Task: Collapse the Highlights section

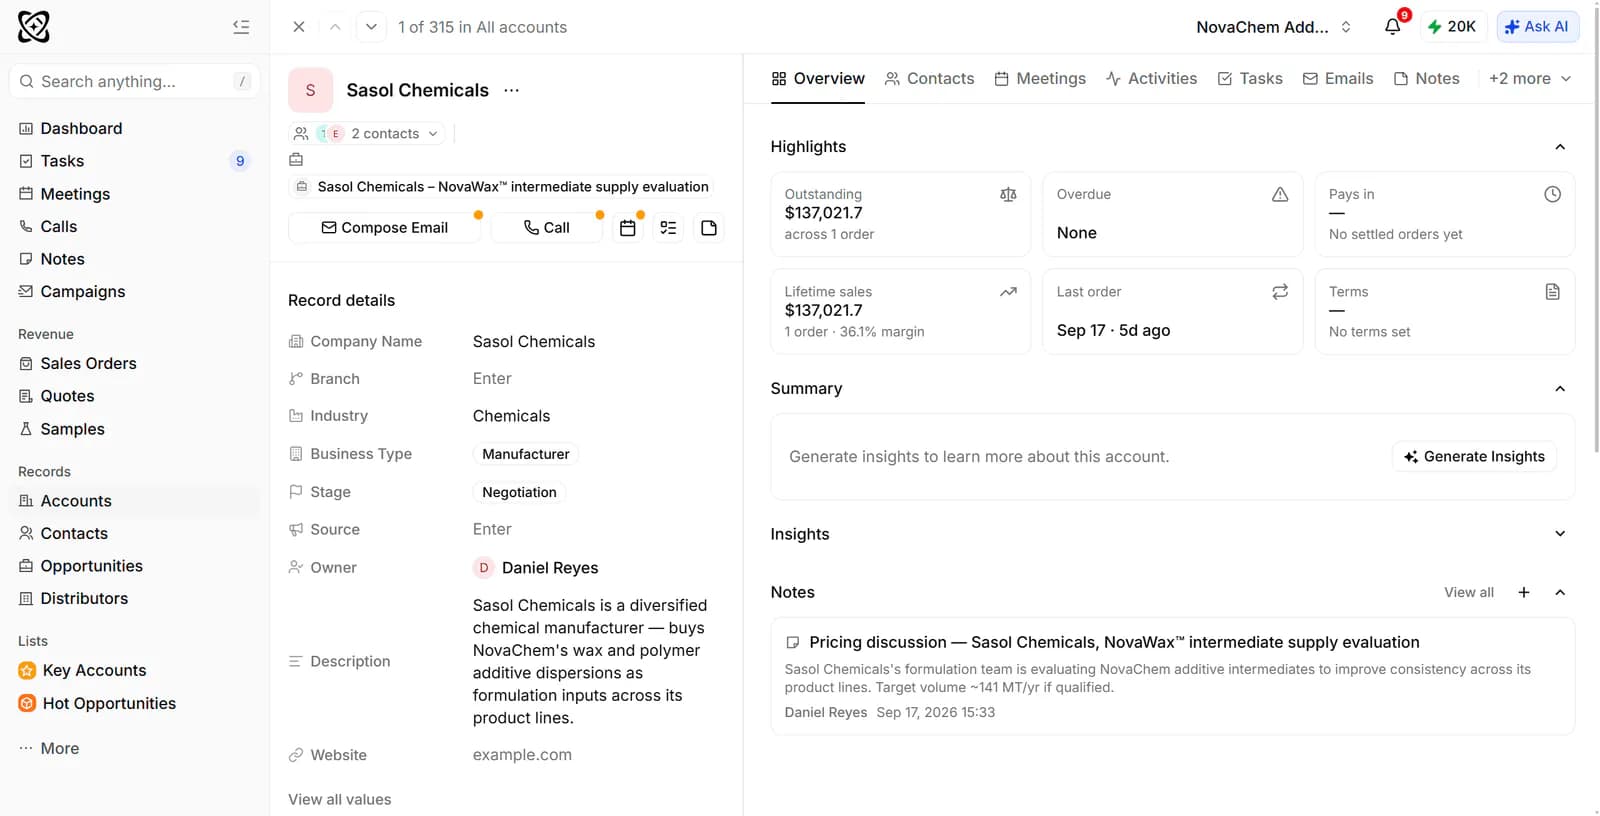Action: pos(1560,147)
